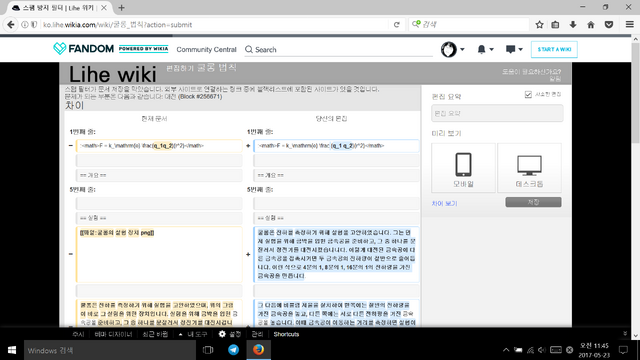Click the Community Central link
Image resolution: width=640 pixels, height=360 pixels.
click(206, 49)
